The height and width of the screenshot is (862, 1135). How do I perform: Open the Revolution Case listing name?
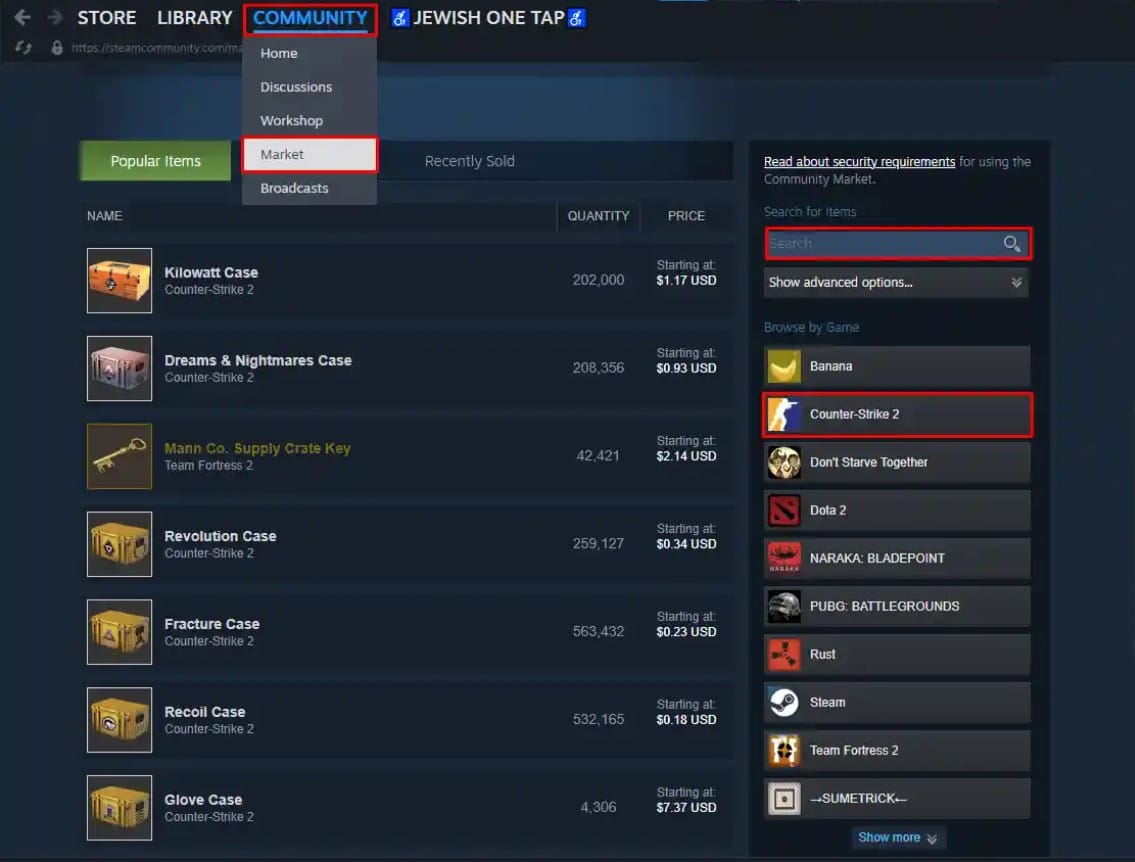point(220,536)
